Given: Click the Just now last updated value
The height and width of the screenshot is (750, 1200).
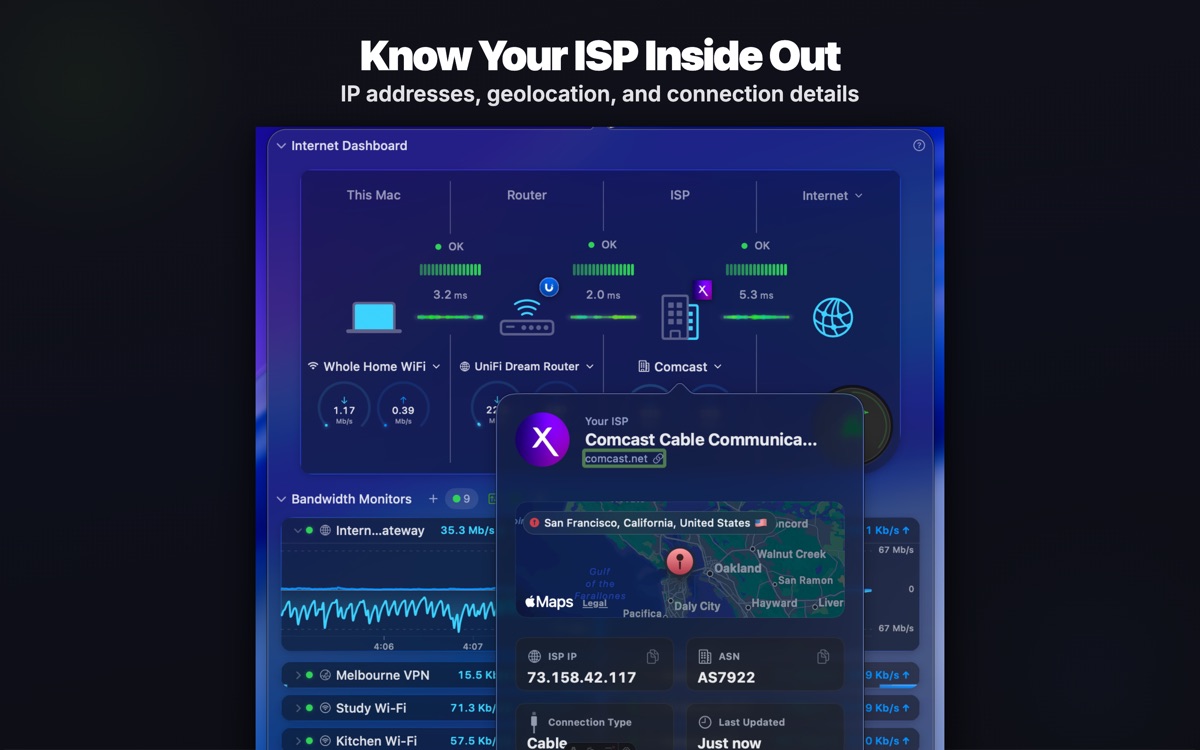Looking at the screenshot, I should [729, 743].
